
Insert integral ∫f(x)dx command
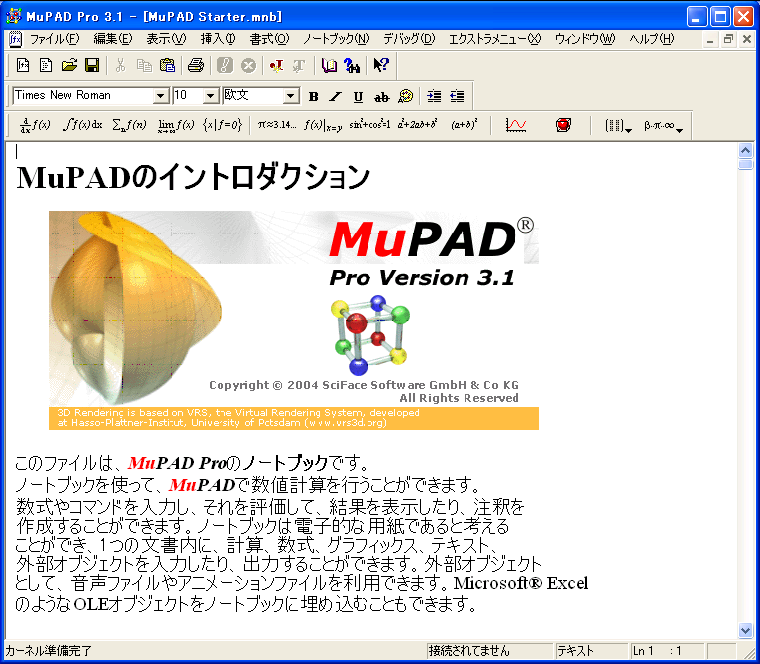pyautogui.click(x=82, y=126)
